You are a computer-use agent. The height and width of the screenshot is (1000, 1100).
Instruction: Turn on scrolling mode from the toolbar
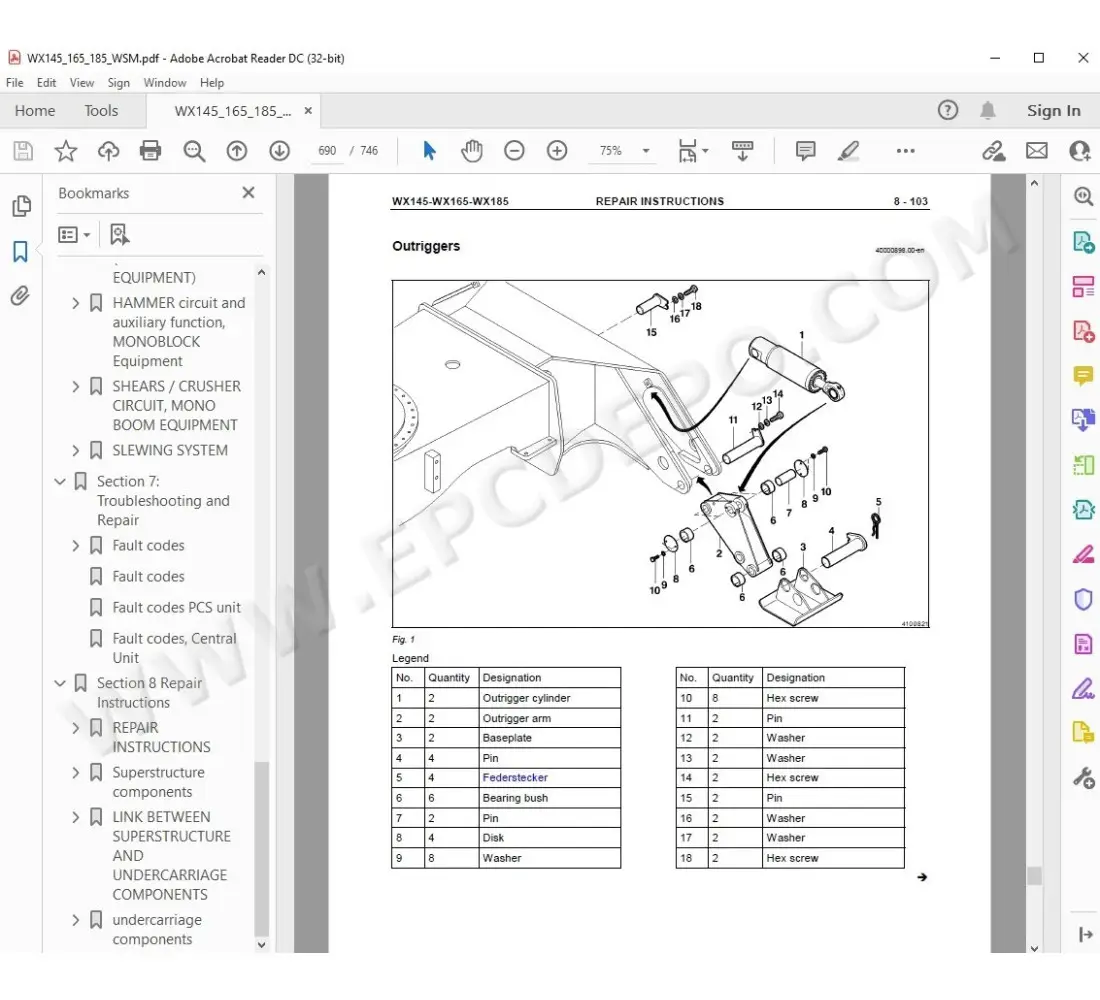point(742,151)
